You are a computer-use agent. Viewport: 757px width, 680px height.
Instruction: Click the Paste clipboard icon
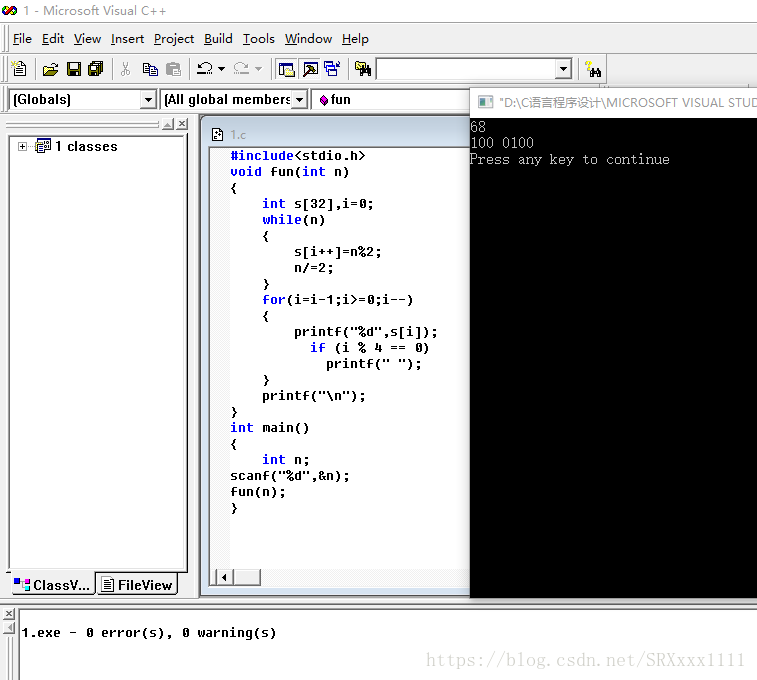point(173,69)
